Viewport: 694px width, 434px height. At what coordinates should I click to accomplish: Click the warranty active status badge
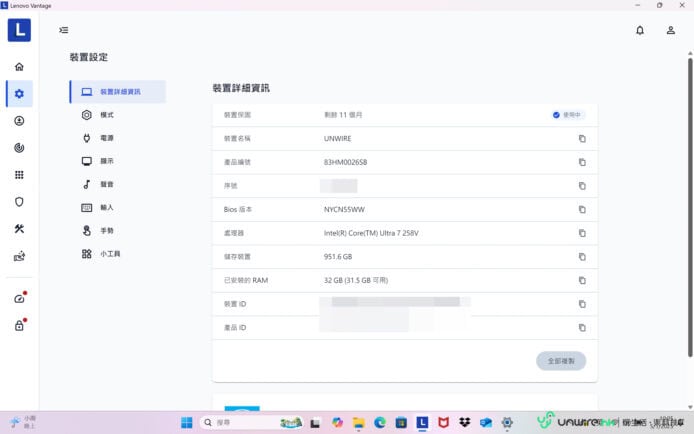click(x=567, y=115)
